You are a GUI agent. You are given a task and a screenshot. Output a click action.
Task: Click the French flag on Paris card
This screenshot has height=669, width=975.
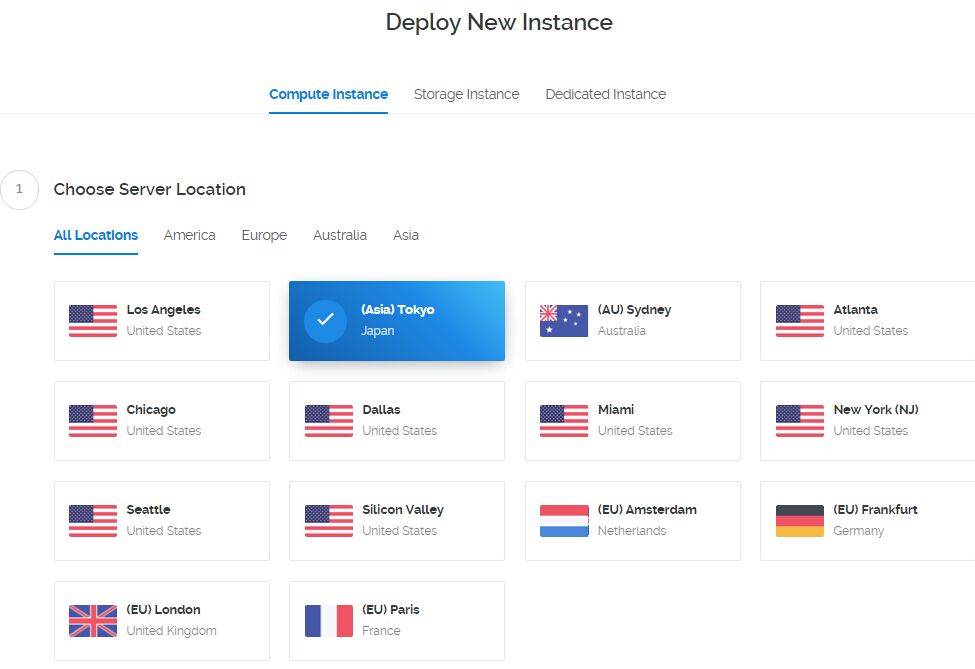point(327,620)
